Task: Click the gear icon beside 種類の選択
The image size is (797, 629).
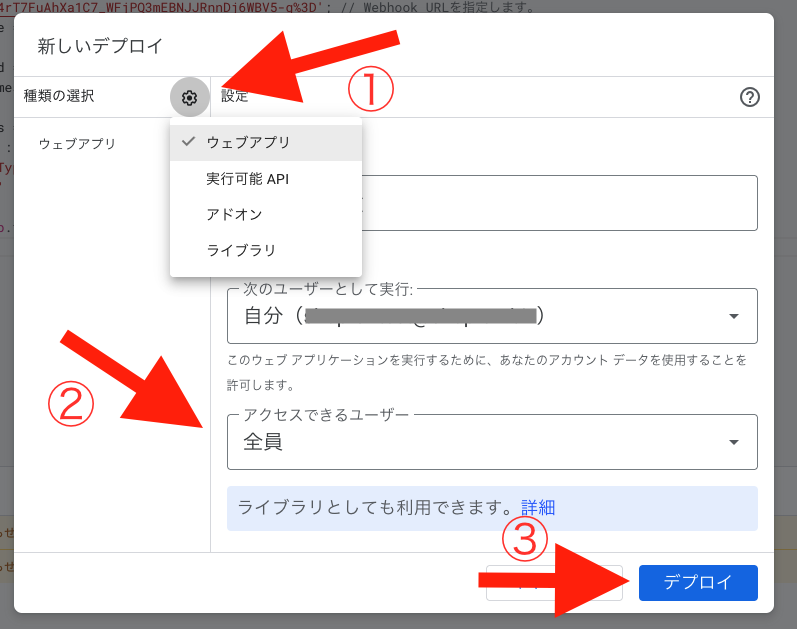Action: [x=190, y=97]
